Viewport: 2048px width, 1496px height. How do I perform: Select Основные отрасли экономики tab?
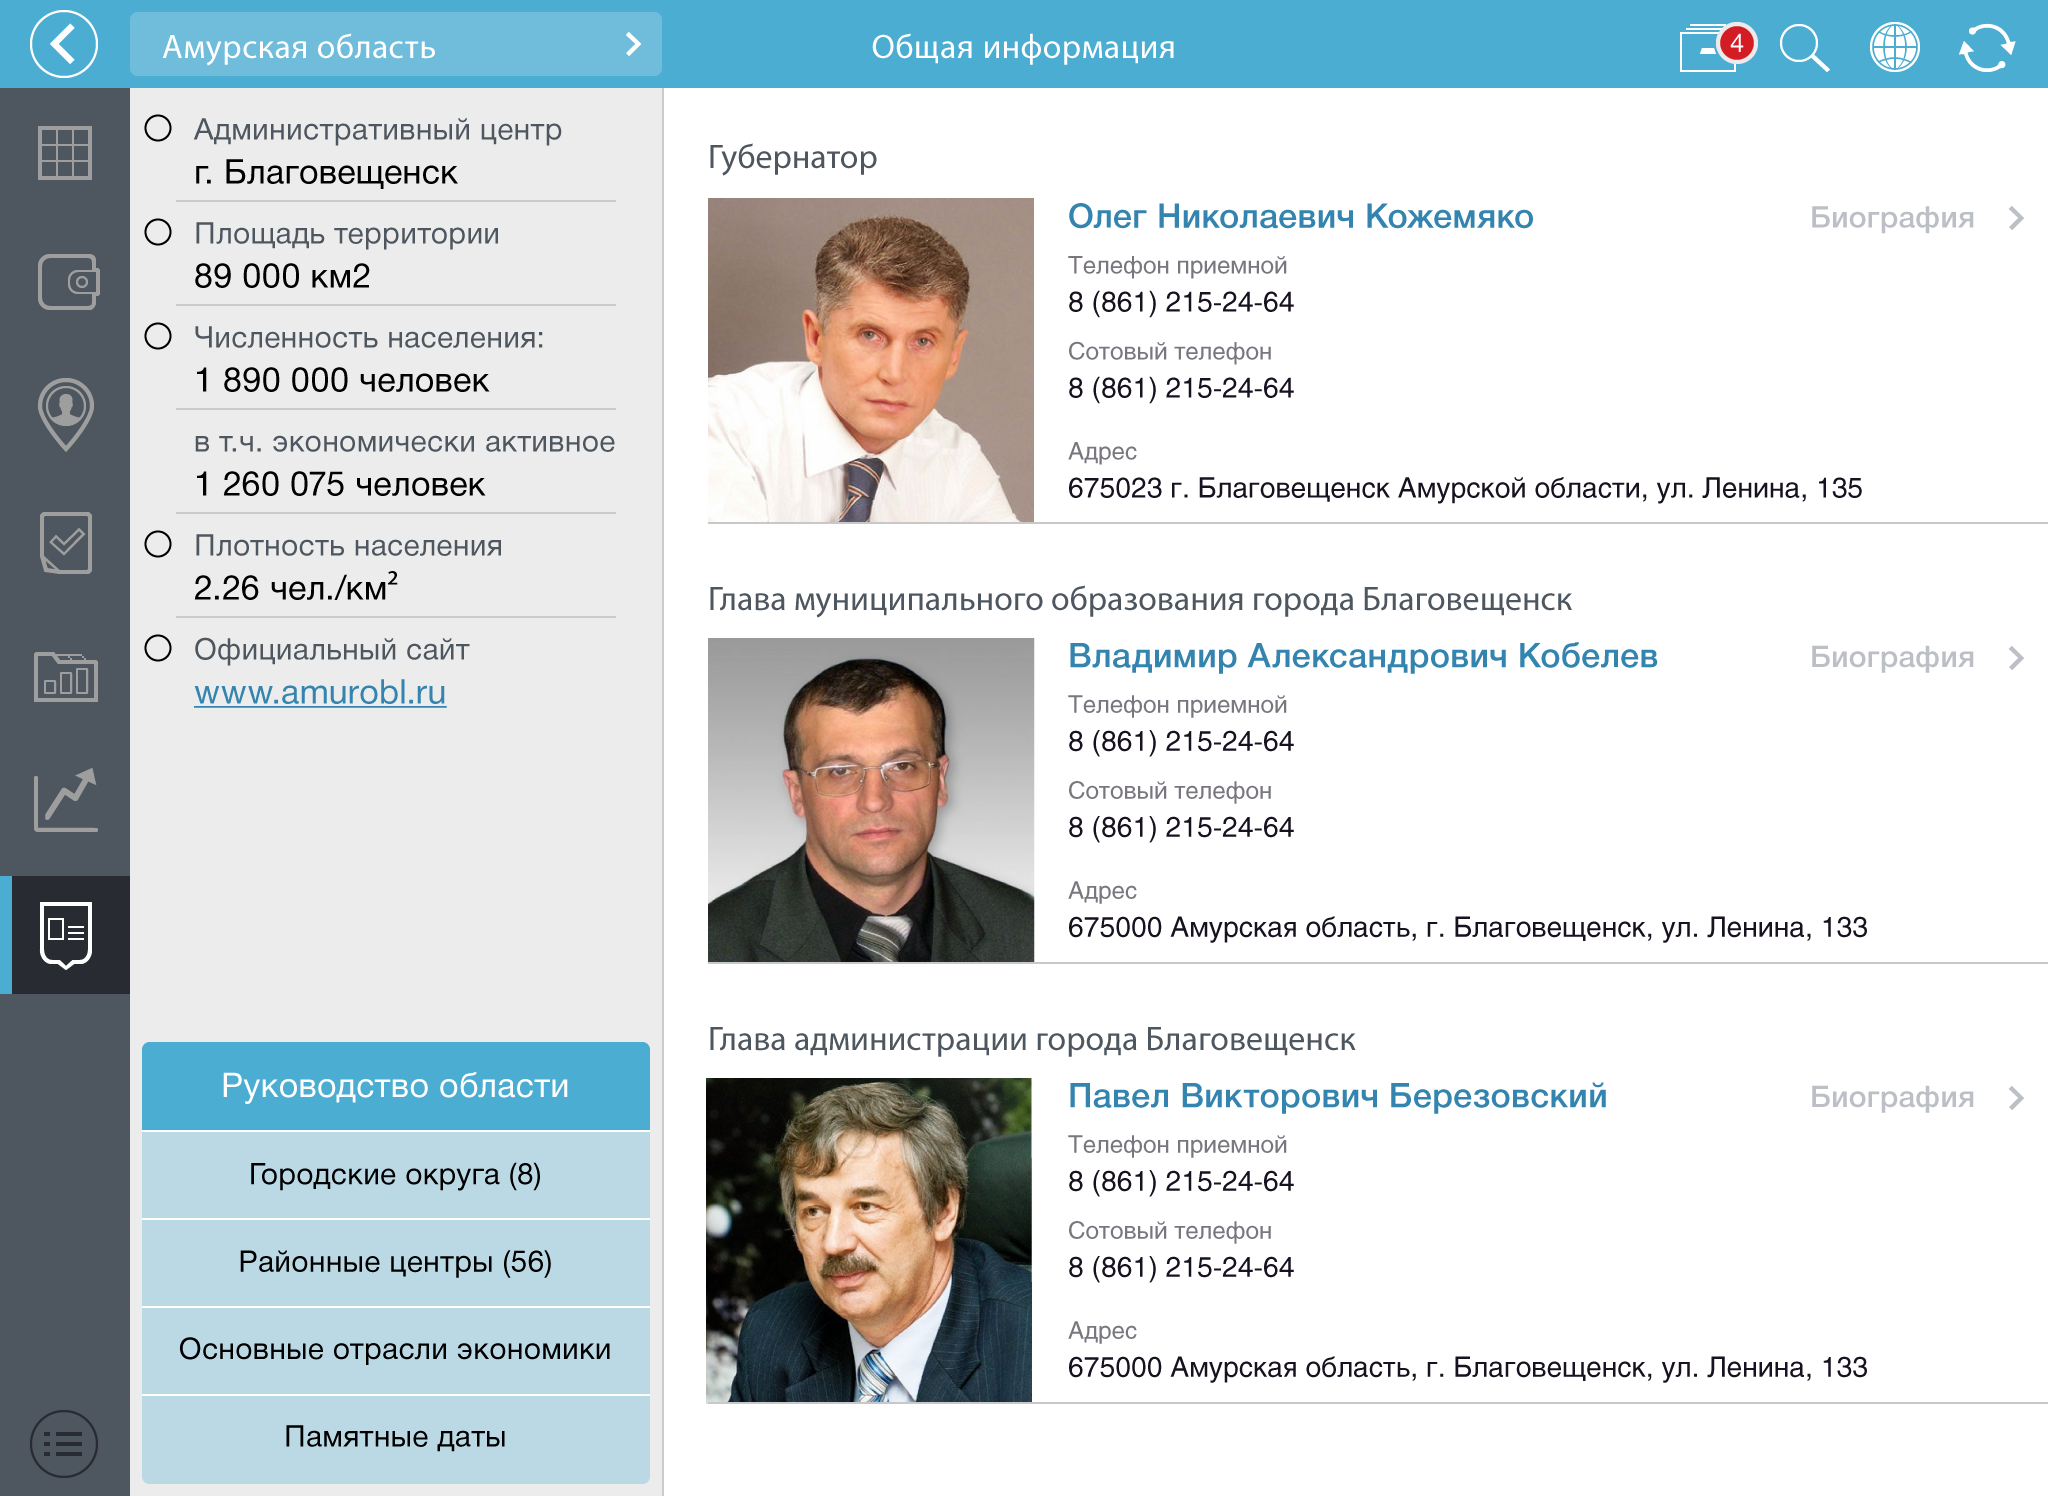click(396, 1350)
